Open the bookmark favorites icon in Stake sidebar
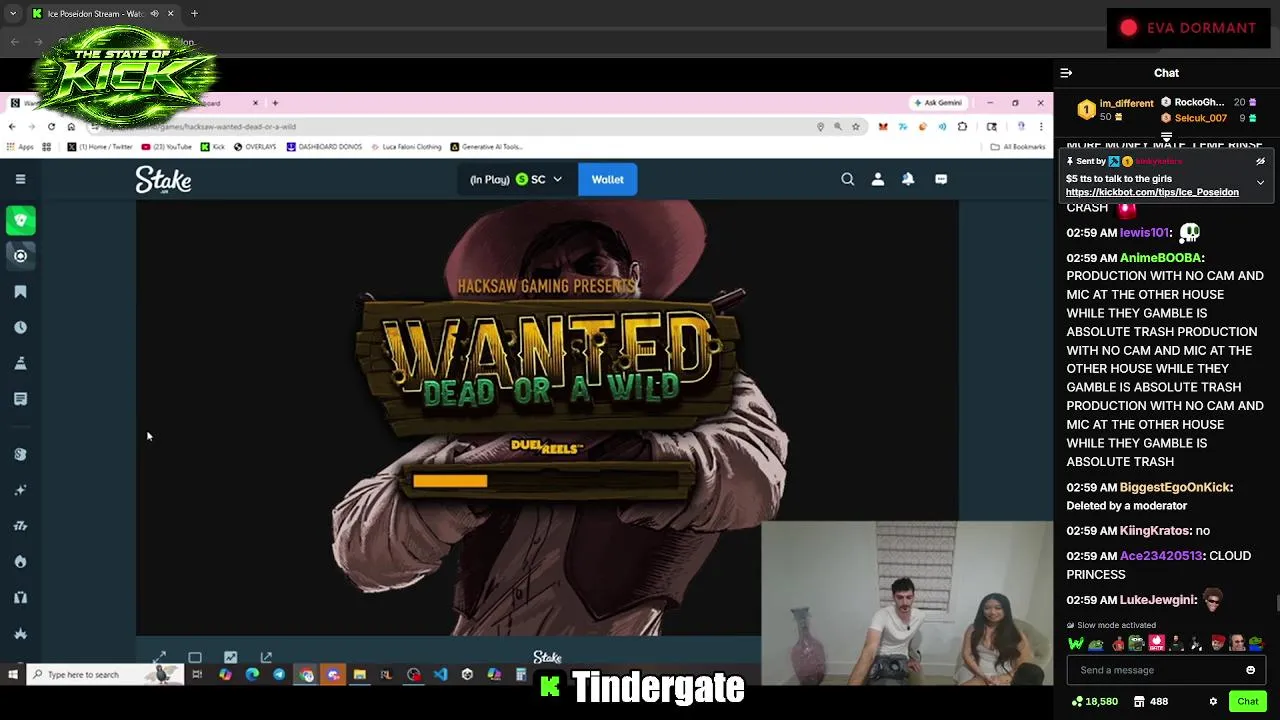Image resolution: width=1280 pixels, height=720 pixels. [20, 292]
